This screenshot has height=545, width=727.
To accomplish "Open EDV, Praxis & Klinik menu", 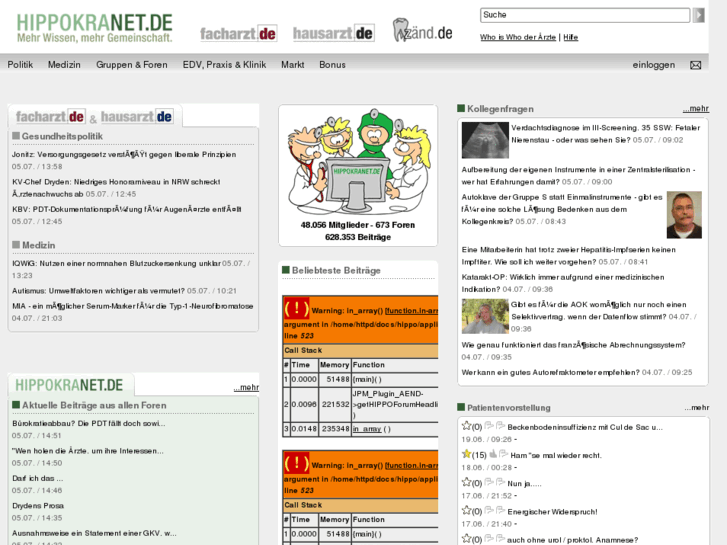I will (224, 64).
